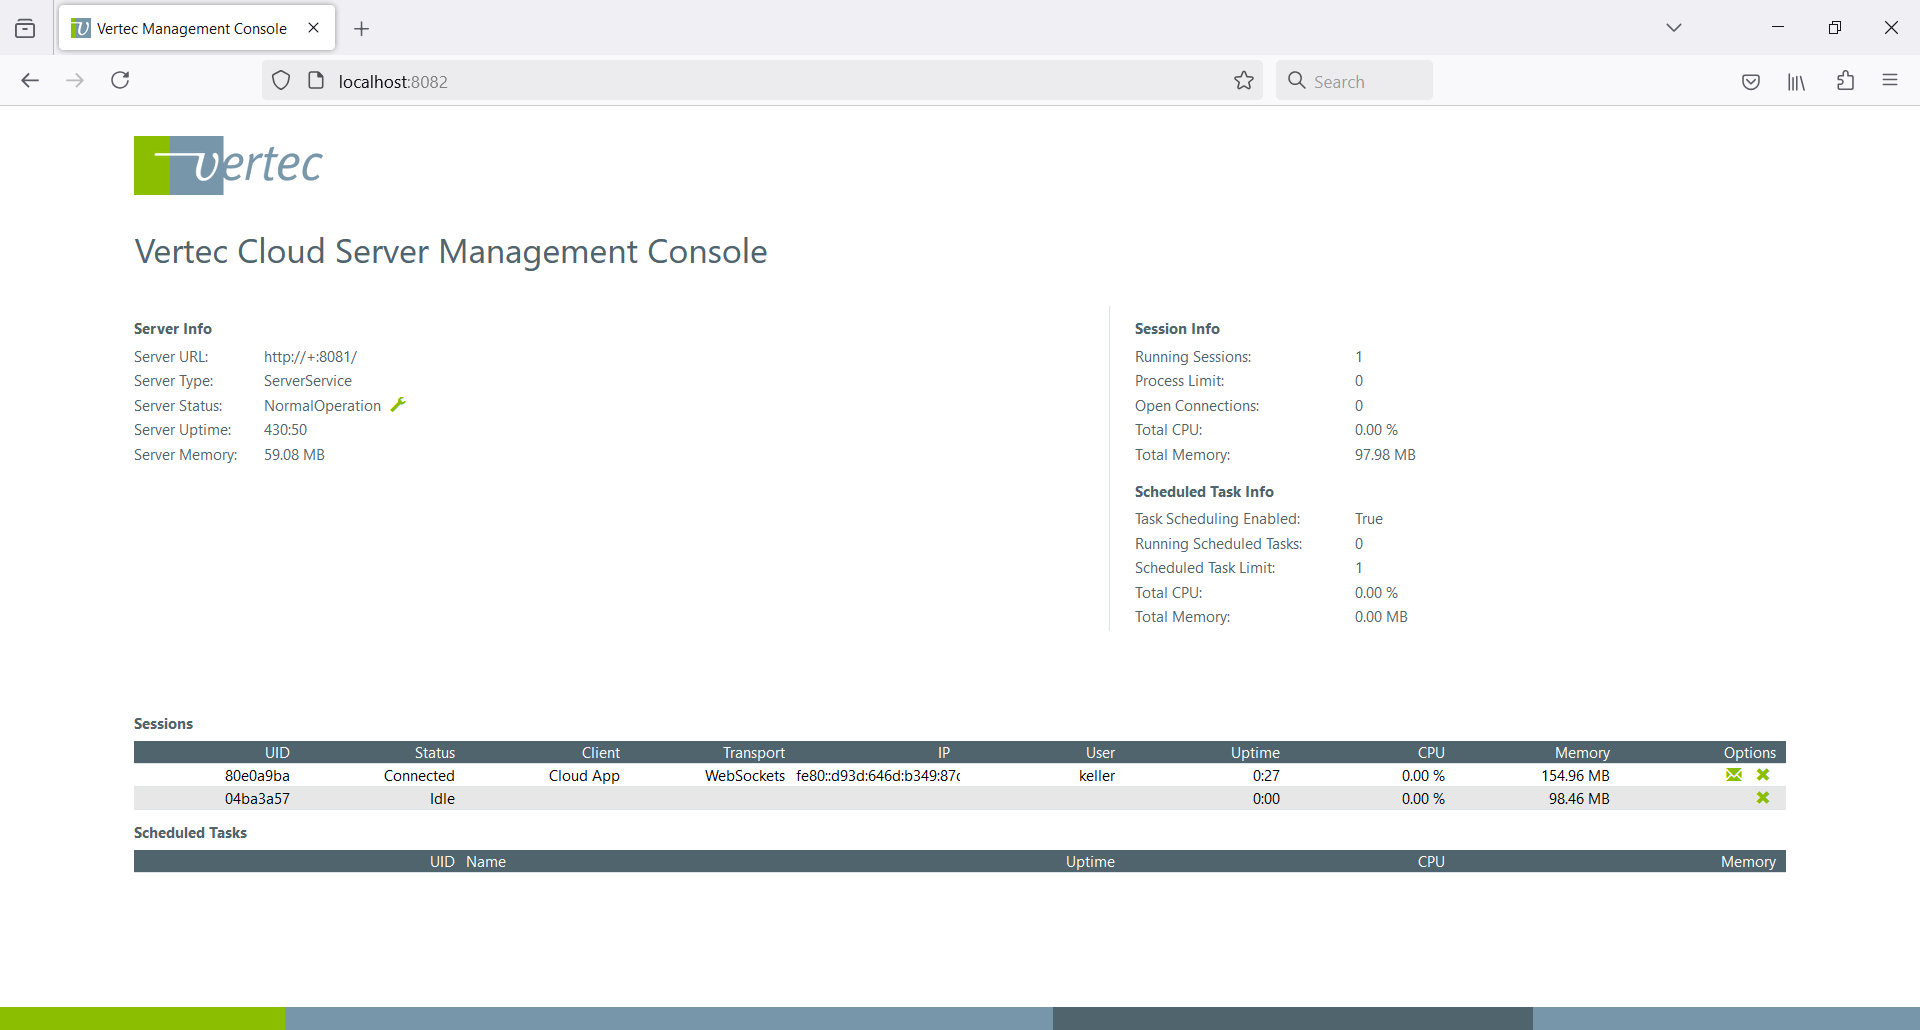Click the wrench icon beside NormalOperation status

(398, 405)
